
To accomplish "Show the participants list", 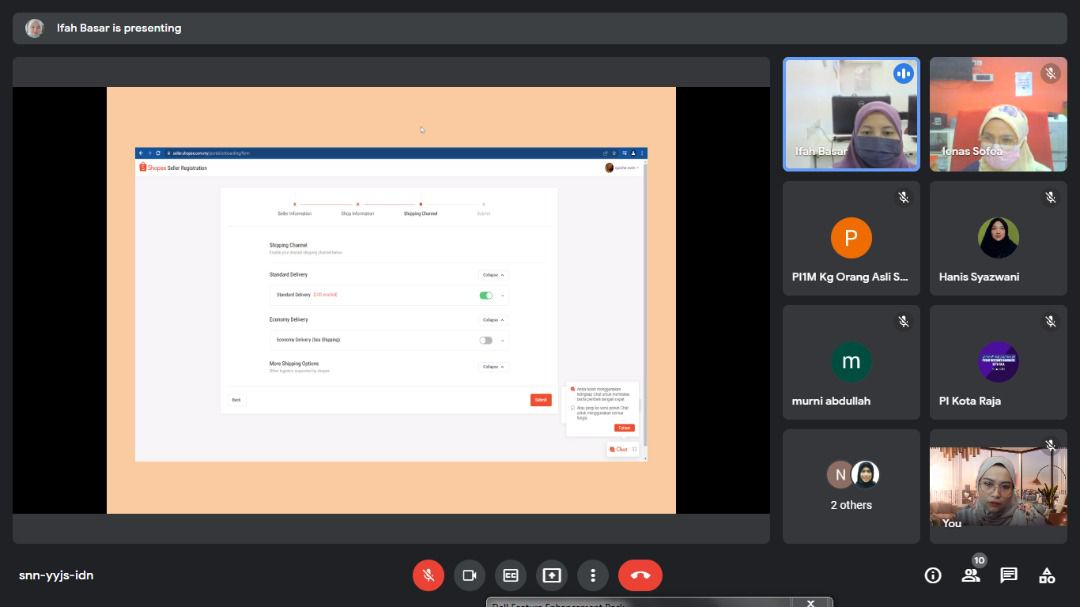I will (970, 575).
